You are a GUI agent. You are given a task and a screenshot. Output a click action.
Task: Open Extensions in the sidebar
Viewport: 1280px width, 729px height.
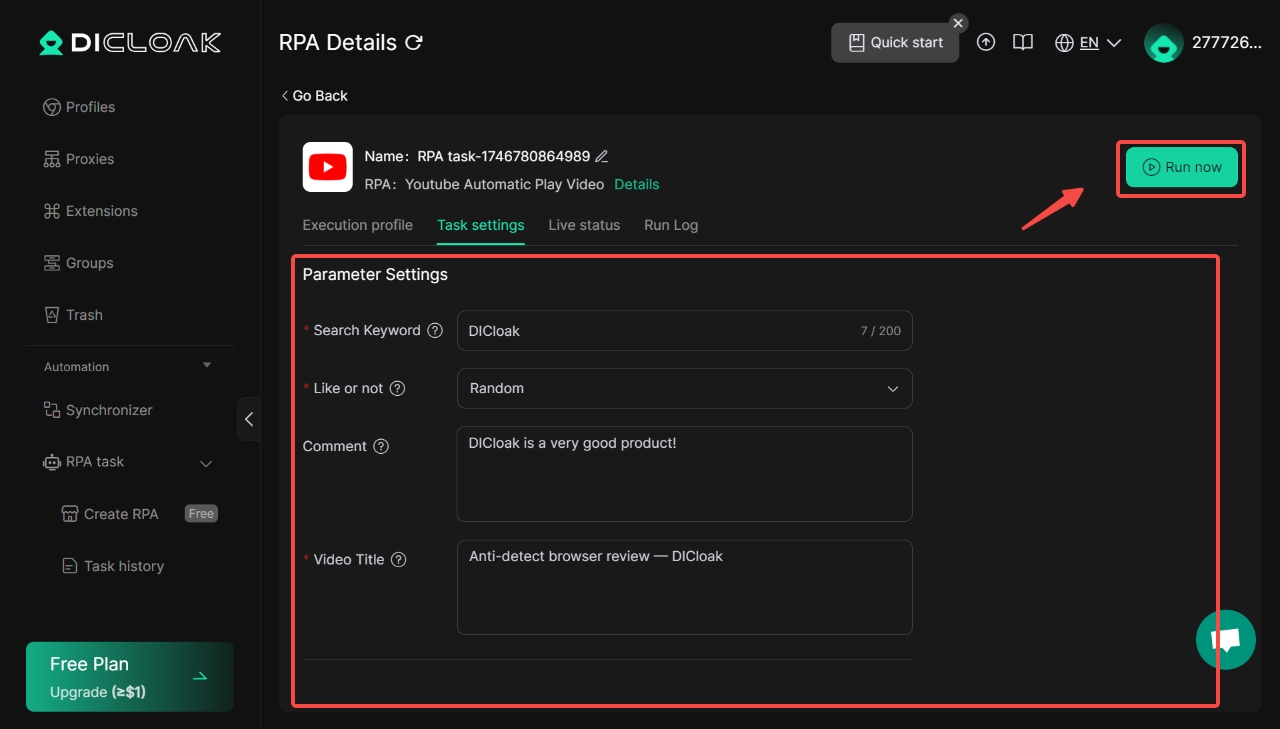click(x=90, y=211)
